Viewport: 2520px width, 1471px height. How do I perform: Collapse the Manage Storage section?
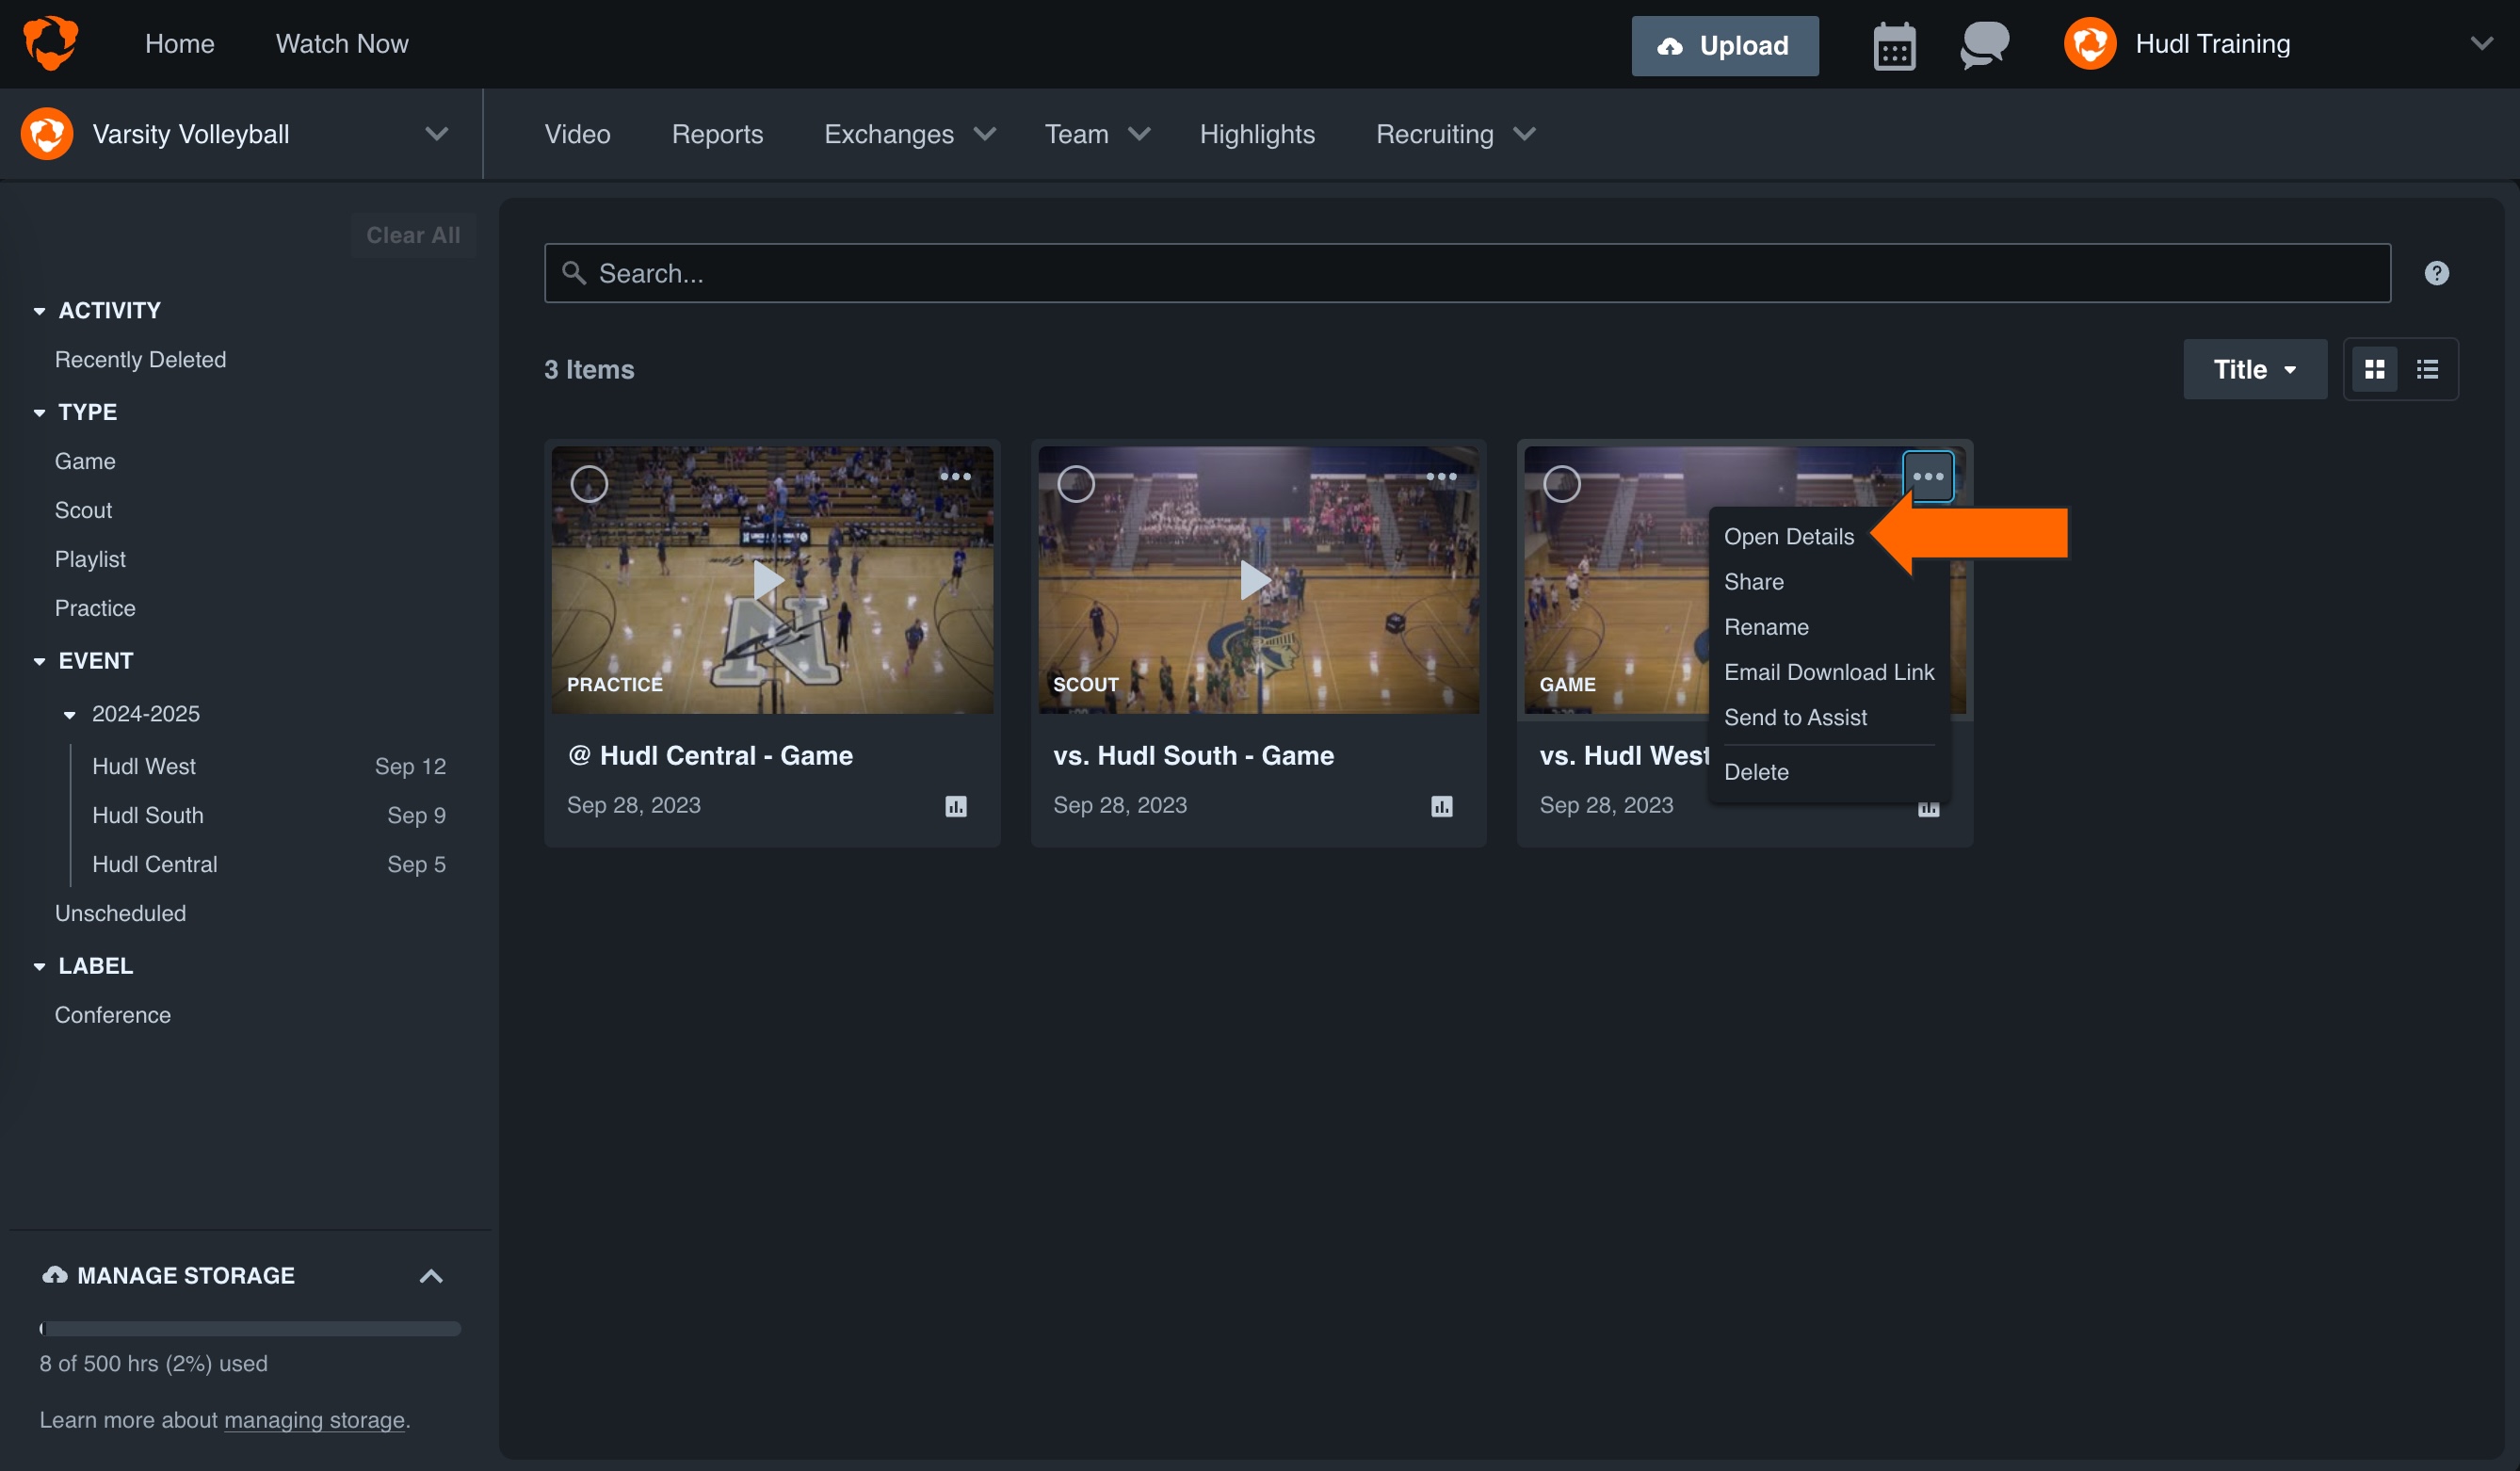click(431, 1275)
